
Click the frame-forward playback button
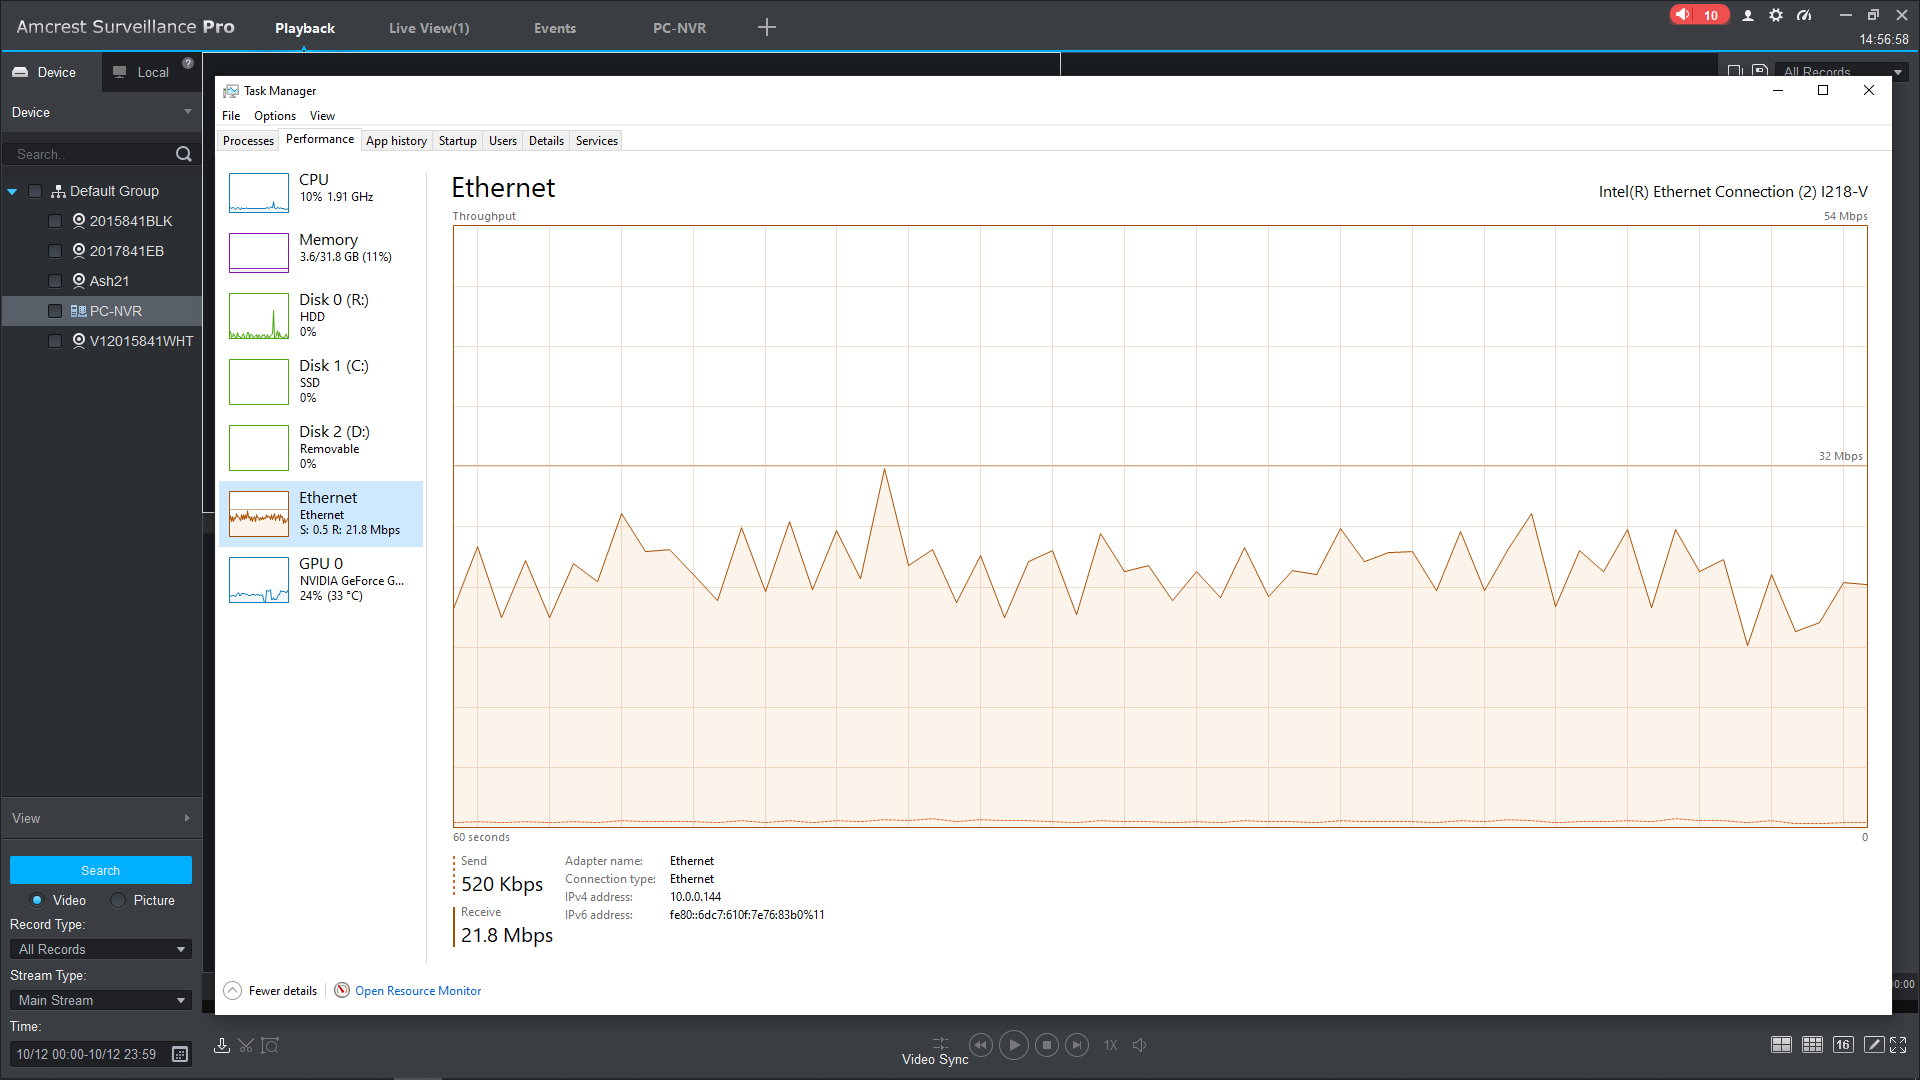point(1077,1045)
